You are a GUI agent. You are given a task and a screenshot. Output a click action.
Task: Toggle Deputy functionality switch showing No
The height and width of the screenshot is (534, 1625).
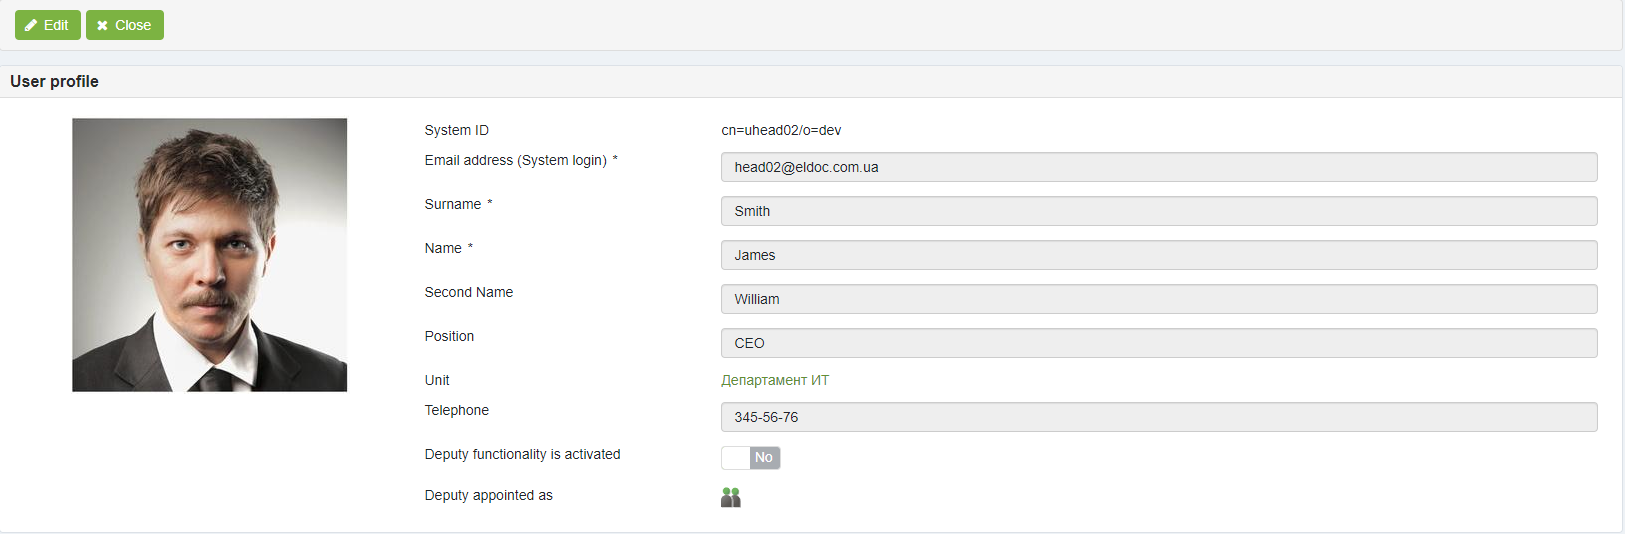tap(751, 458)
